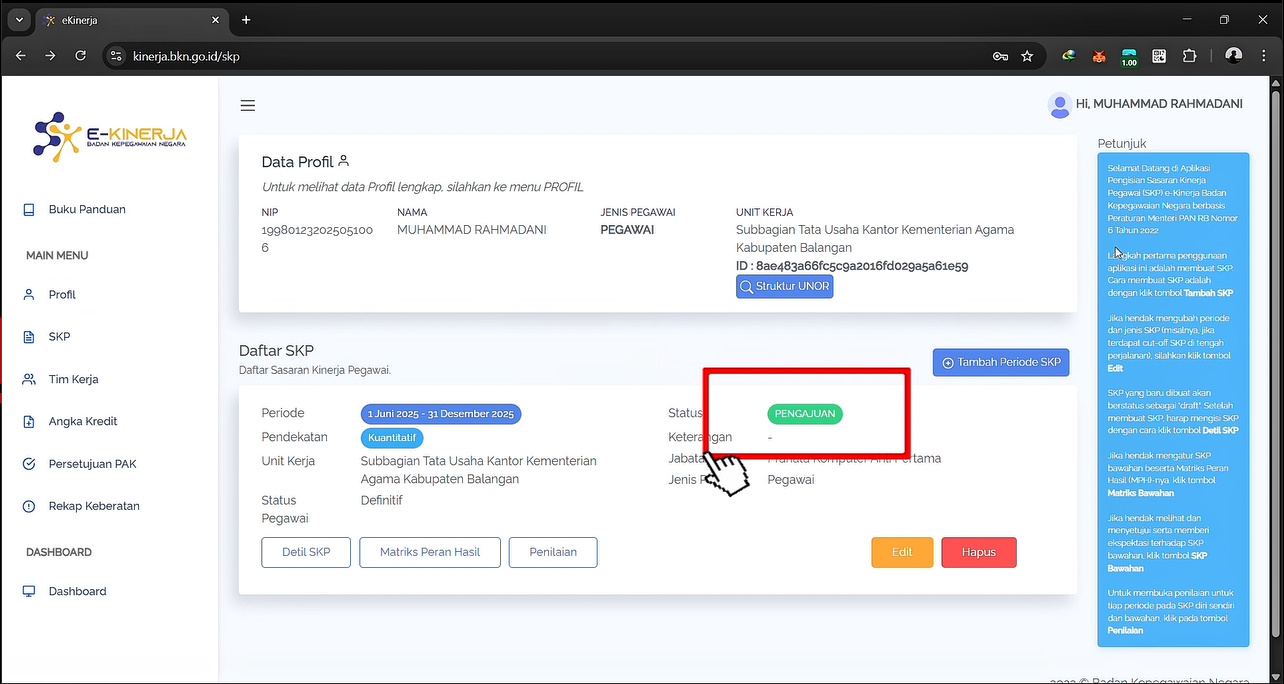Open the Tim Kerja sidebar item
Screen dimensions: 1284x684
73,379
